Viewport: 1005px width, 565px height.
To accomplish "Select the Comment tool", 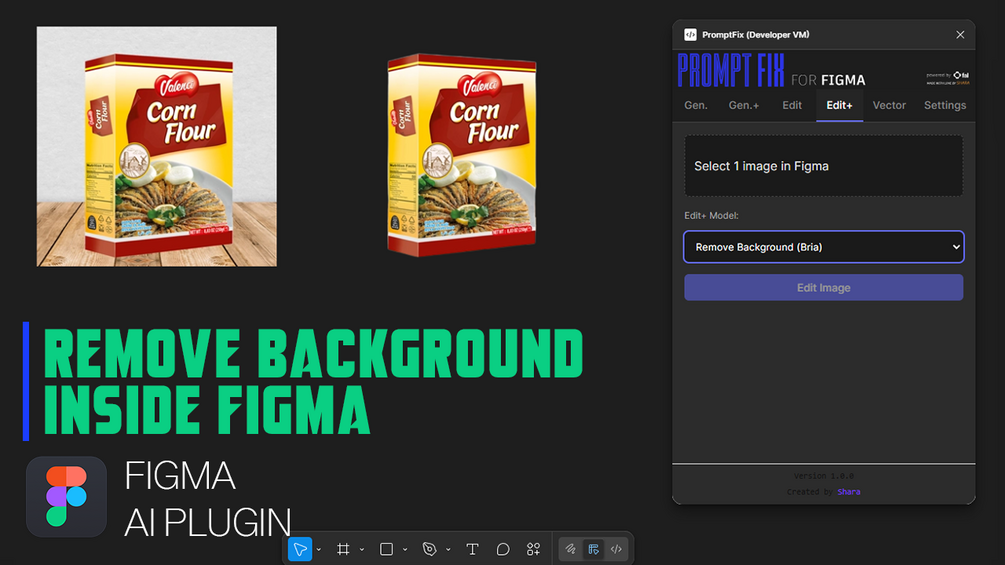I will tap(502, 549).
